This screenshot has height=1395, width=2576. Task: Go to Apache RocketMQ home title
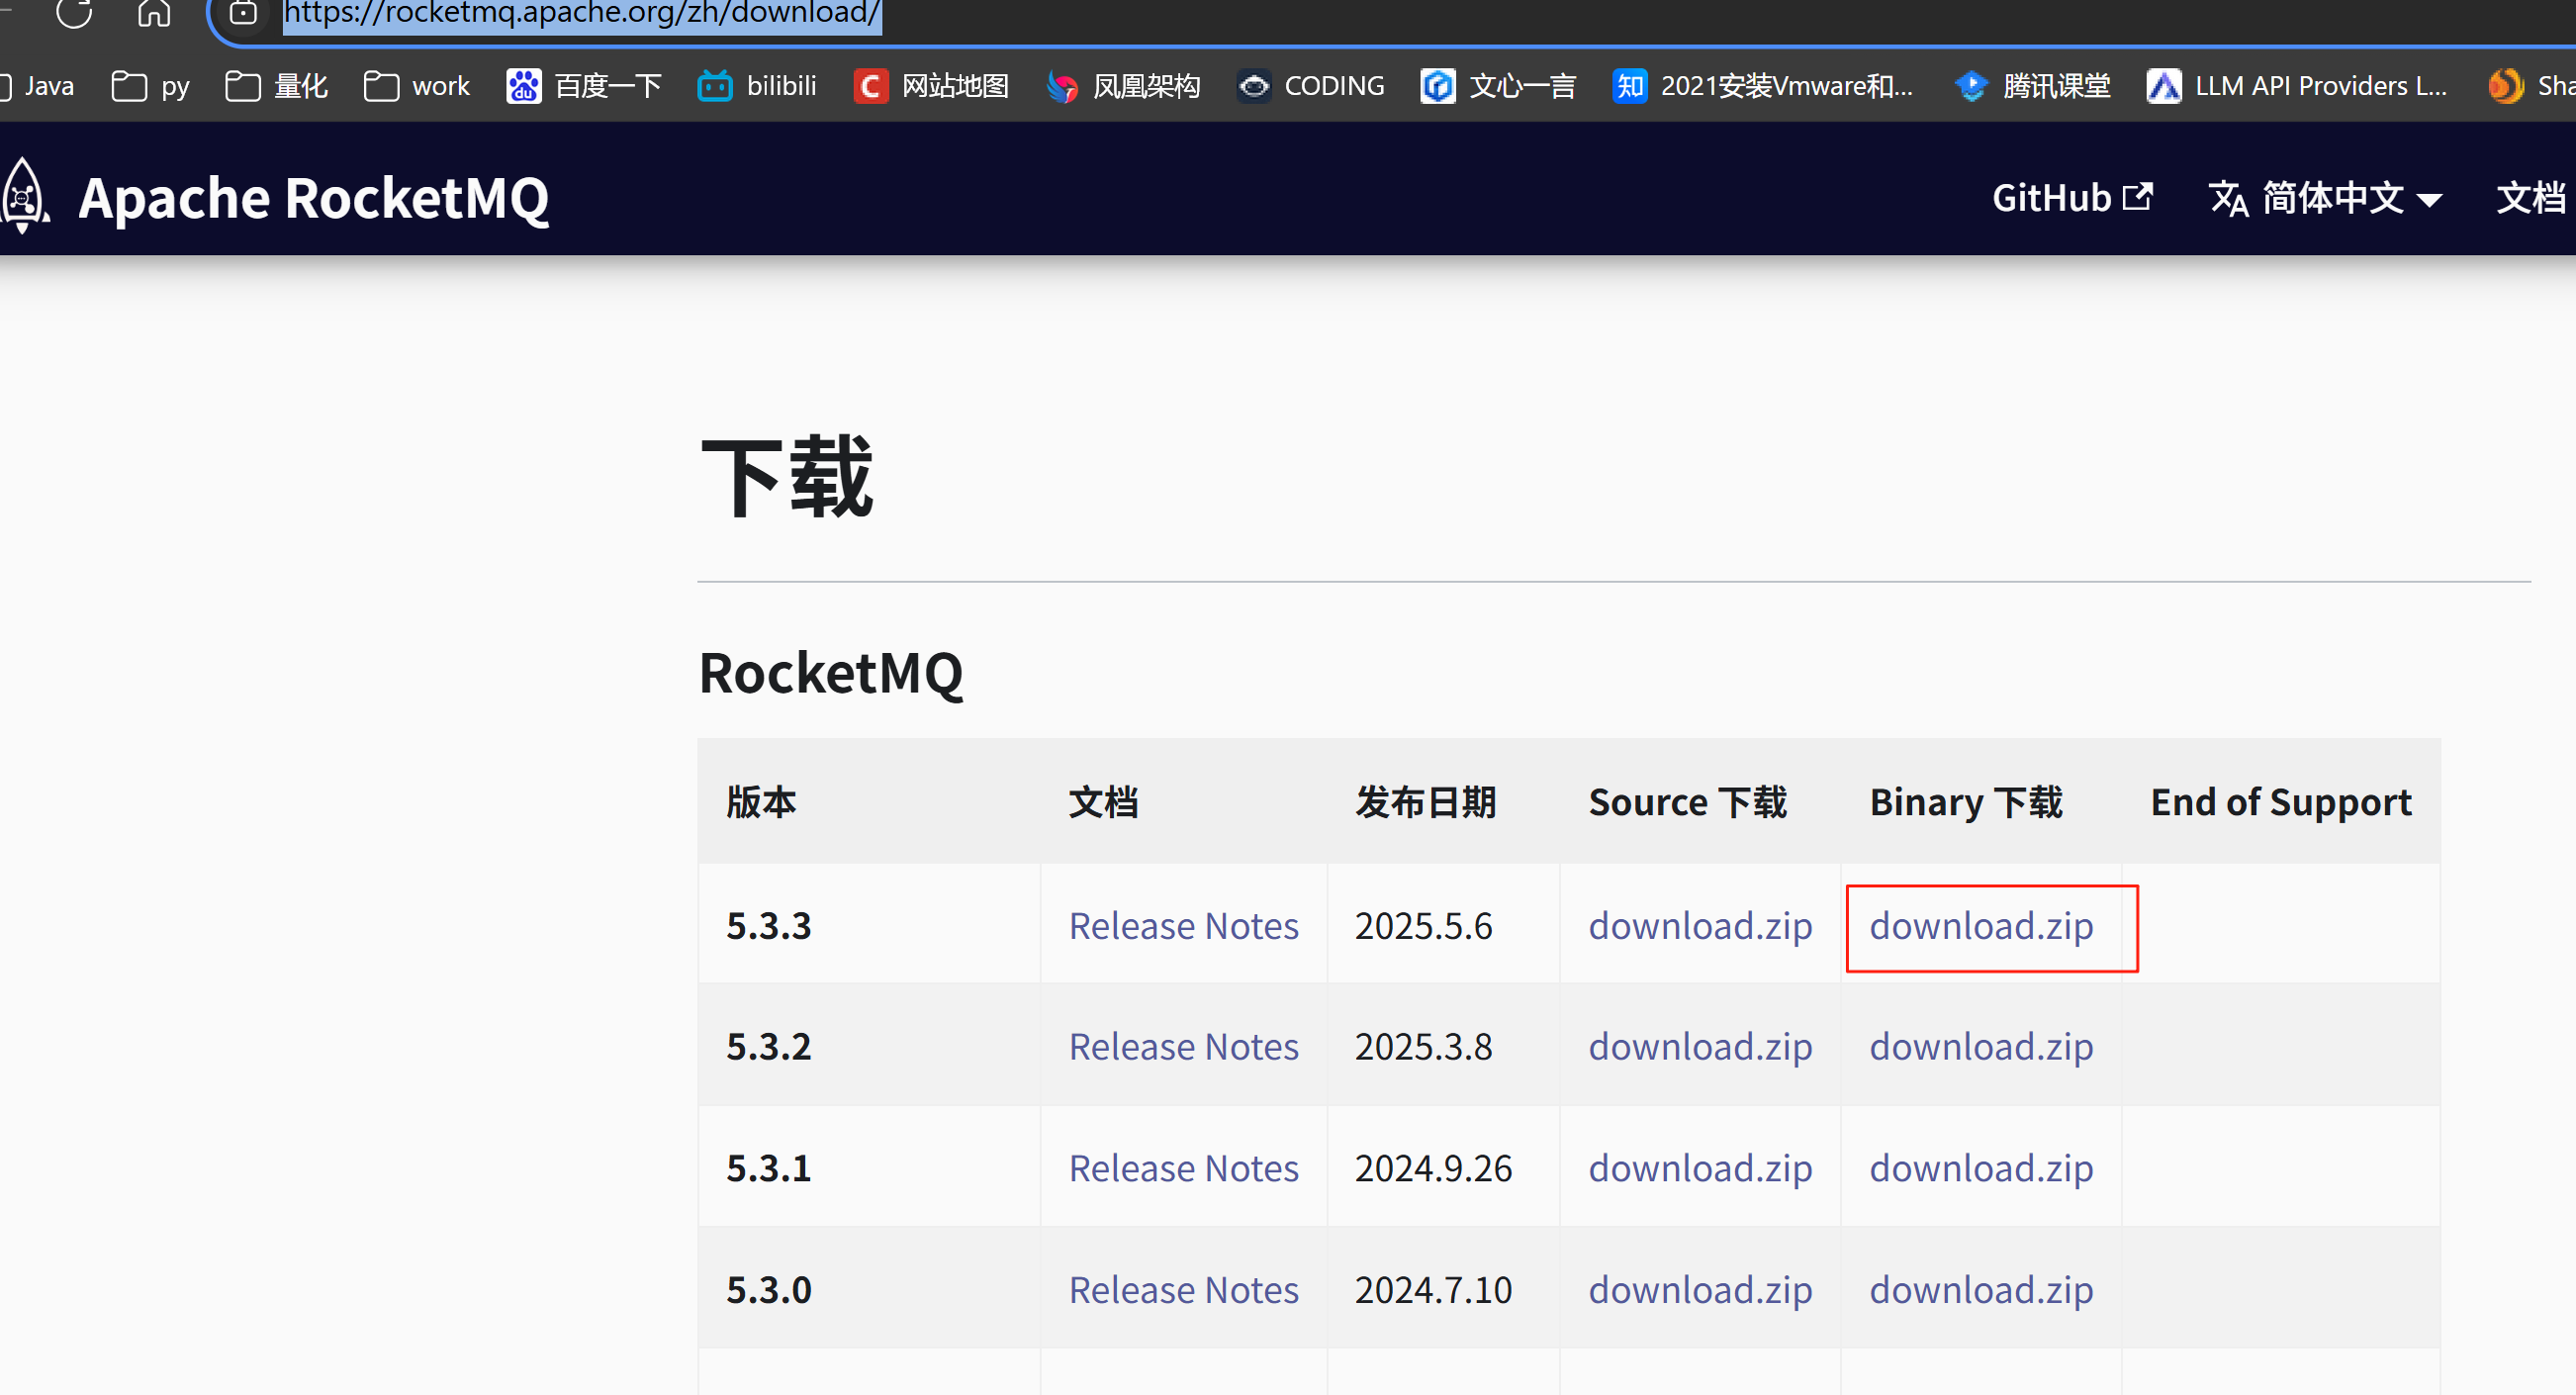[314, 198]
